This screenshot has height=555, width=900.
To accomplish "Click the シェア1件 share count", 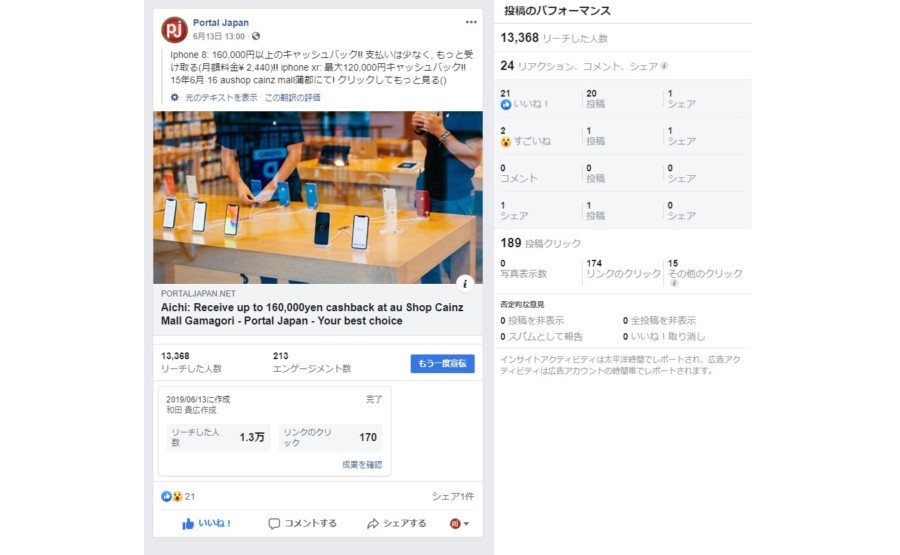I will point(453,496).
